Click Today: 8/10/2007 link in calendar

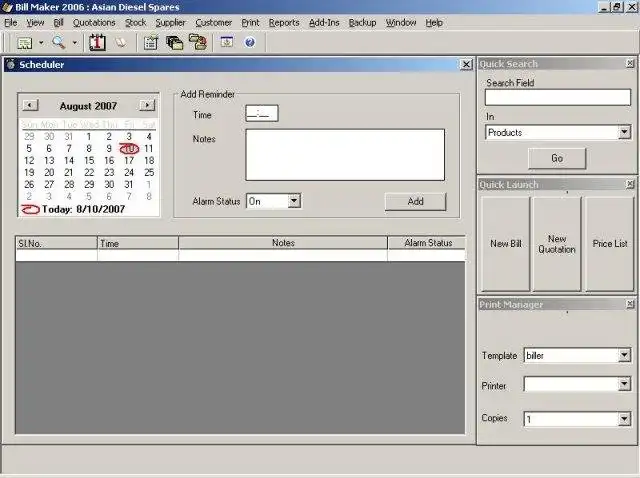83,209
